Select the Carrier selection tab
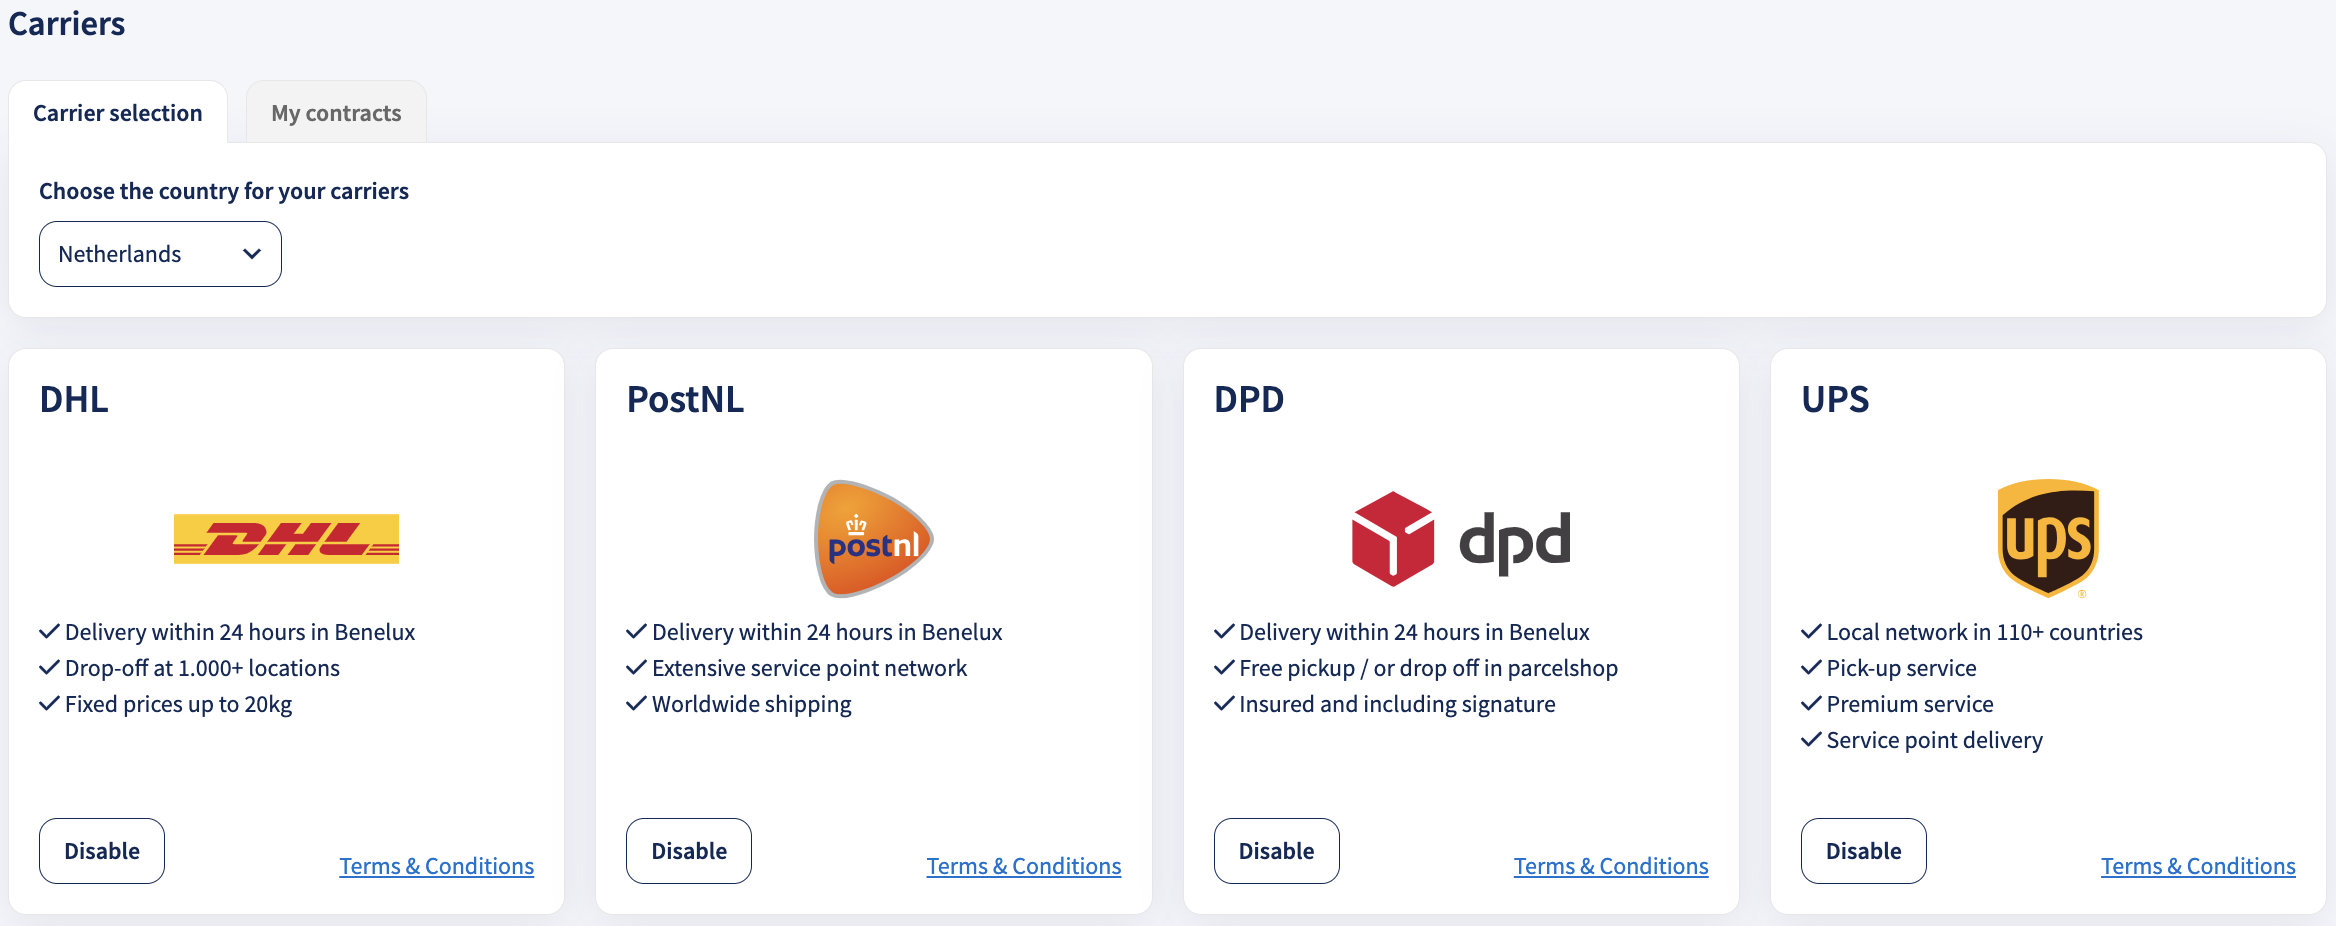 (x=118, y=113)
